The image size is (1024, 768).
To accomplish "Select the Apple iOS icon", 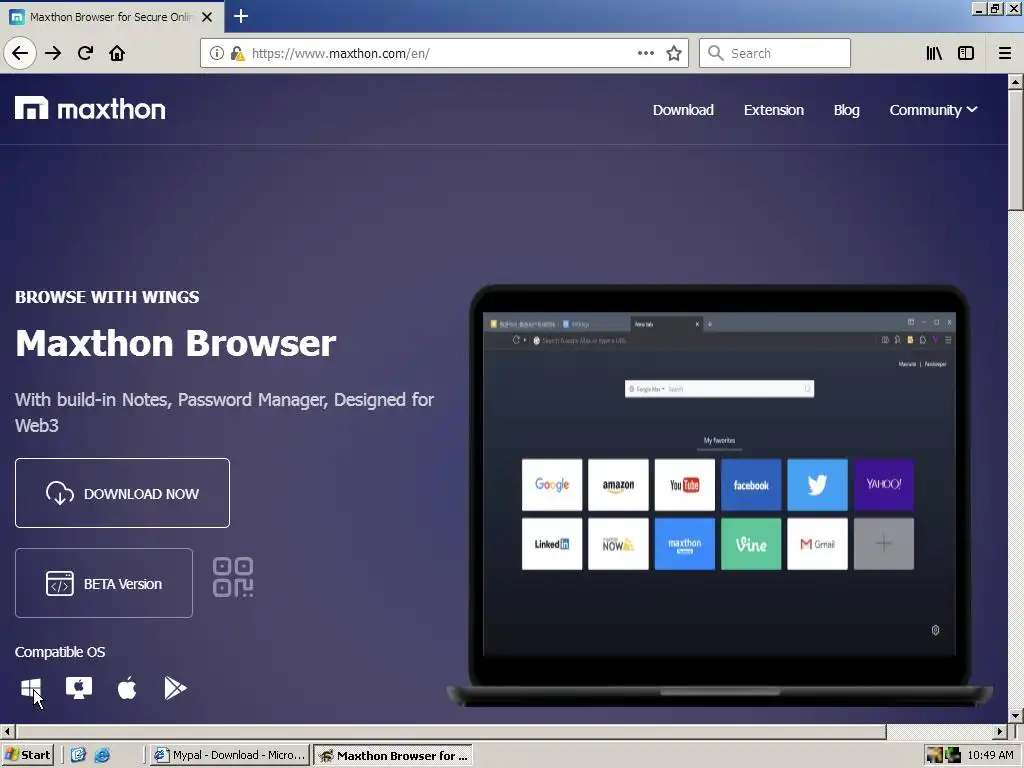I will coord(127,688).
